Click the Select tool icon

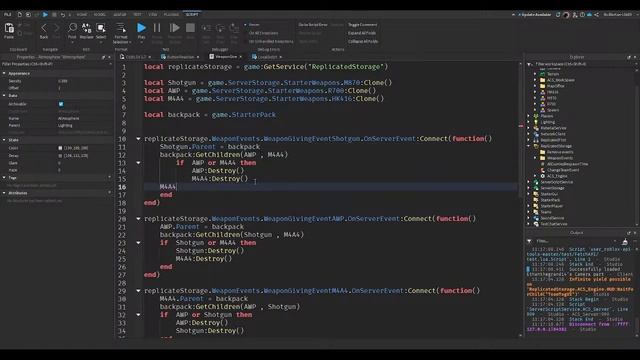(100, 27)
